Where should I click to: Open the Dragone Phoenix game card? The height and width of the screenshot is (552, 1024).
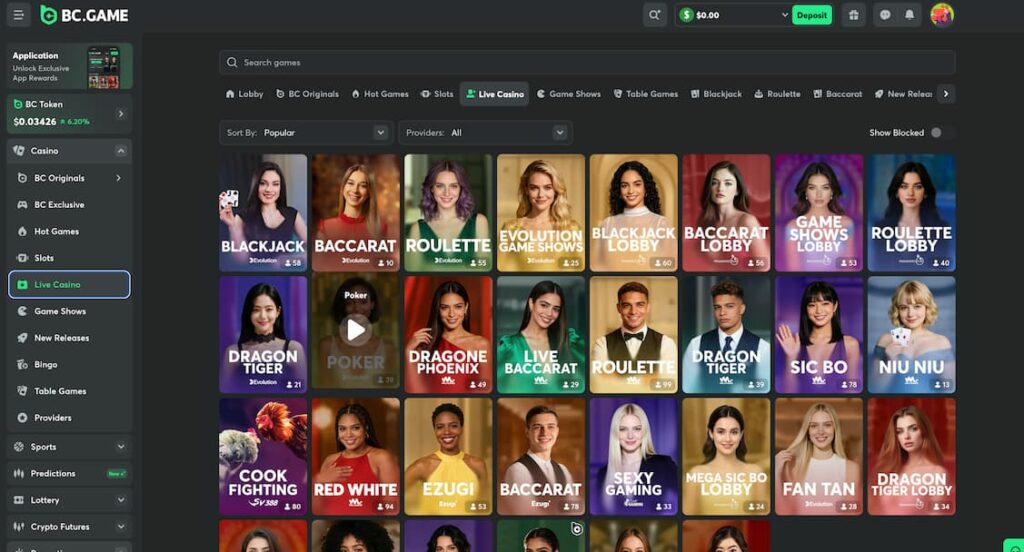tap(448, 334)
